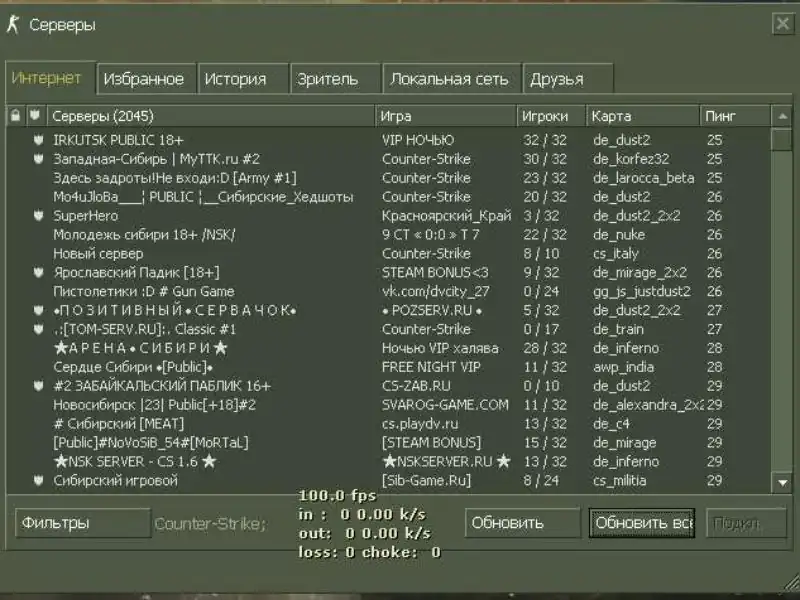Select [Public]#NoVoSiB_54#[MoRTaL] server
This screenshot has width=800, height=600.
click(x=388, y=442)
